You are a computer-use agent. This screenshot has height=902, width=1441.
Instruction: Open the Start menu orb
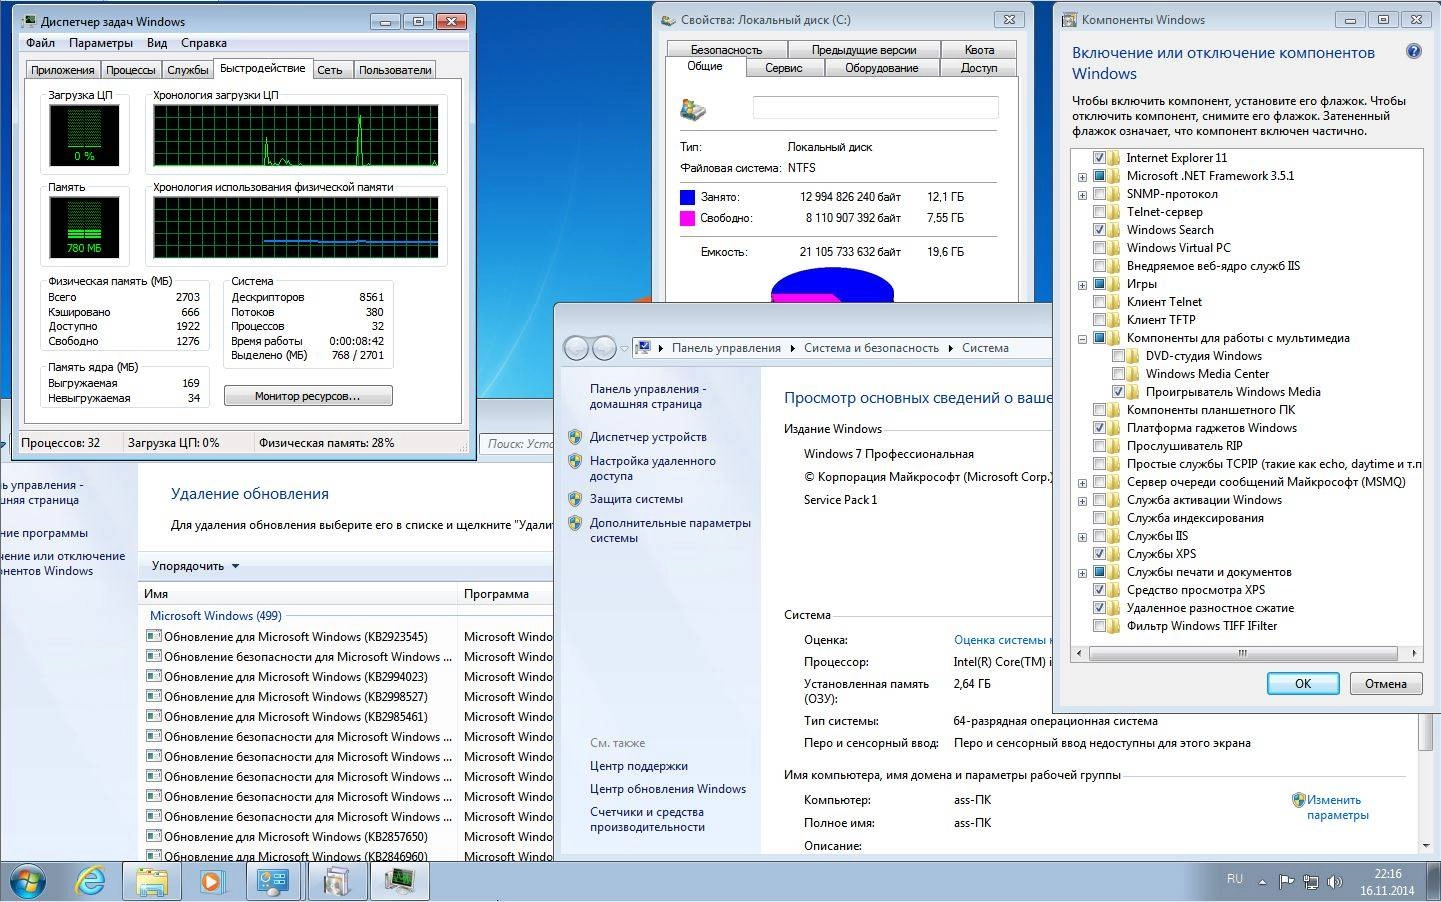27,881
